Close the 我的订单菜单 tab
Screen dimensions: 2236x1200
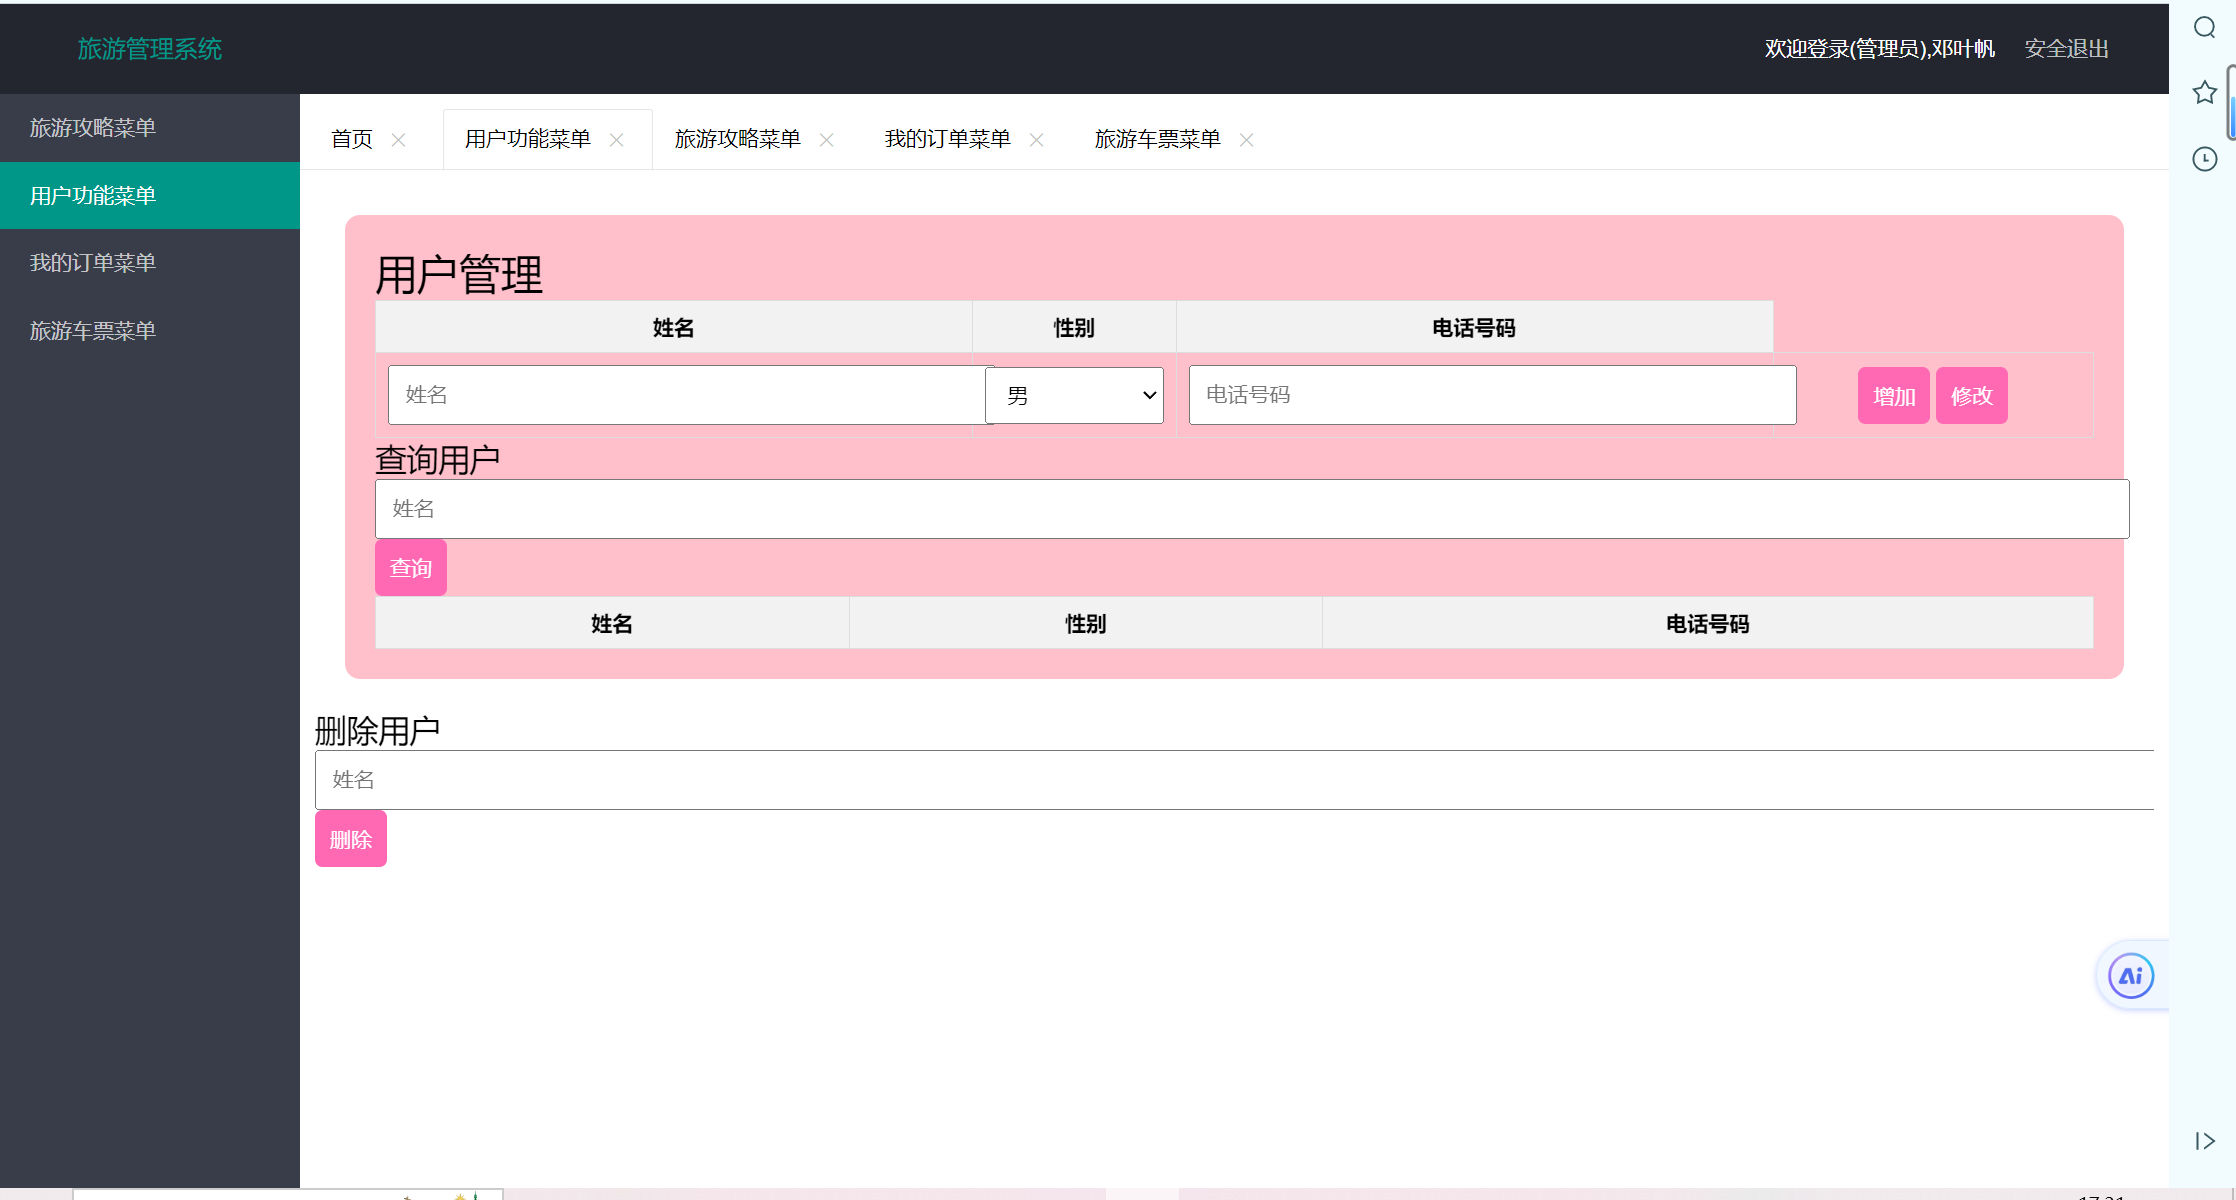point(1037,140)
